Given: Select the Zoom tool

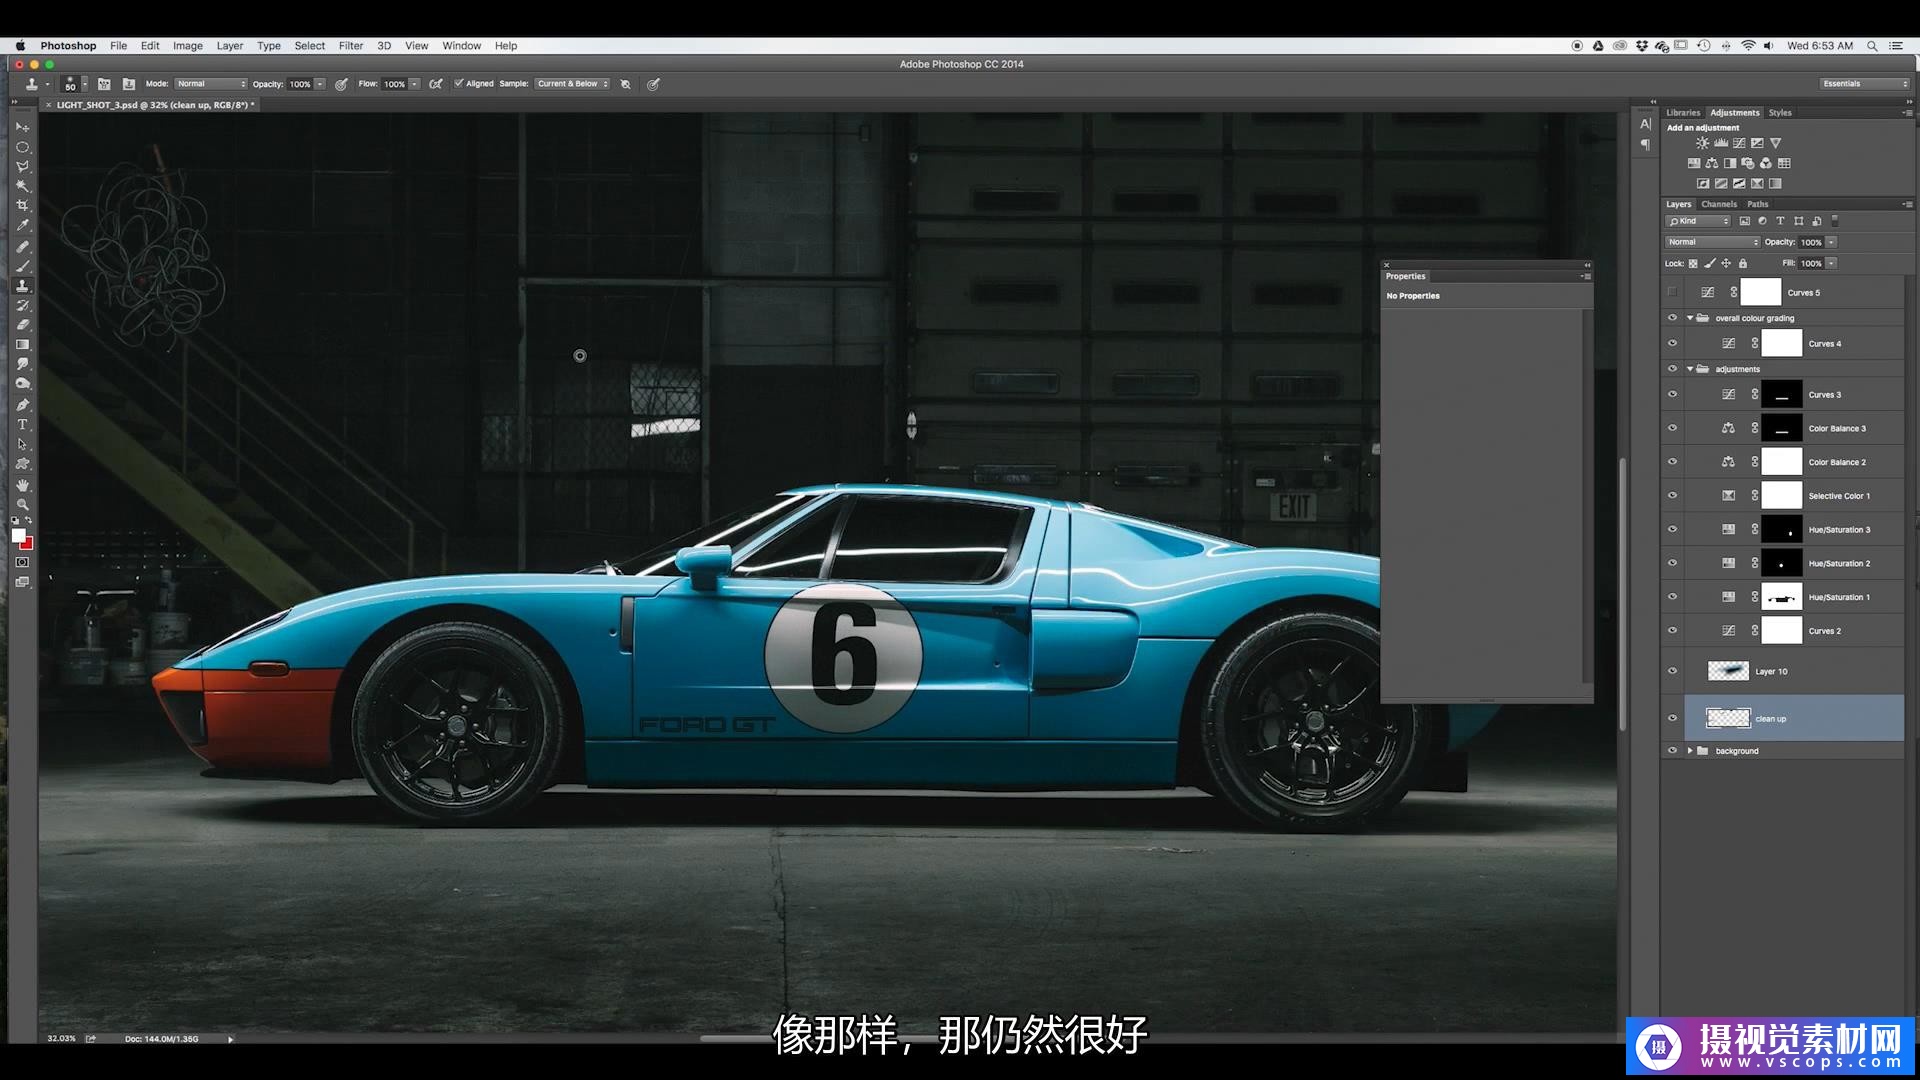Looking at the screenshot, I should [x=22, y=504].
